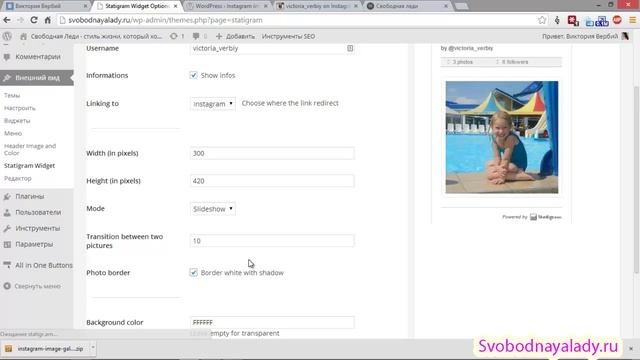Go to Виджеты submenu link

pyautogui.click(x=17, y=120)
